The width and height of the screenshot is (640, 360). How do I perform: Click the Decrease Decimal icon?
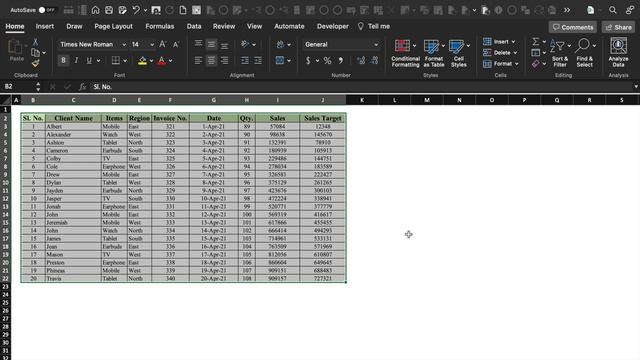pyautogui.click(x=374, y=60)
